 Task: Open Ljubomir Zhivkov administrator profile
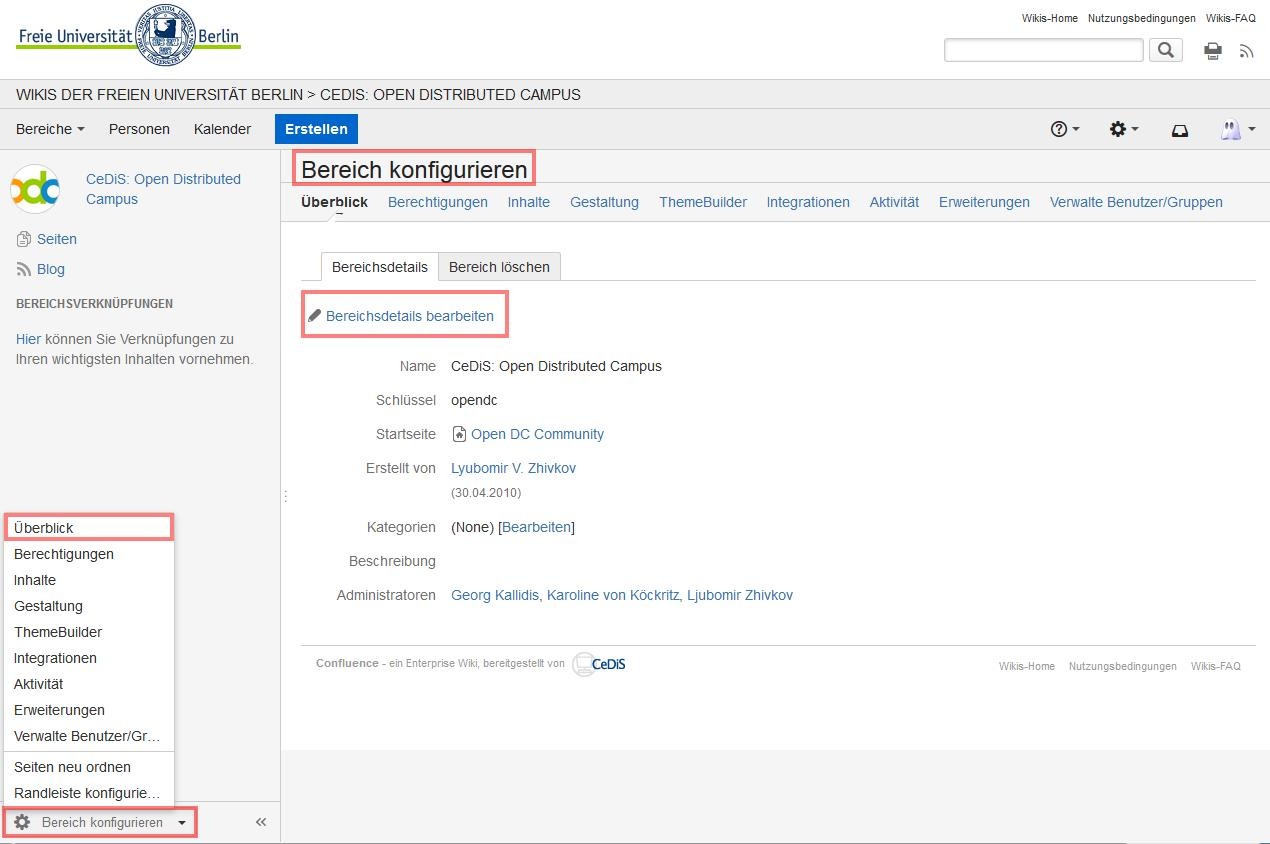[740, 595]
